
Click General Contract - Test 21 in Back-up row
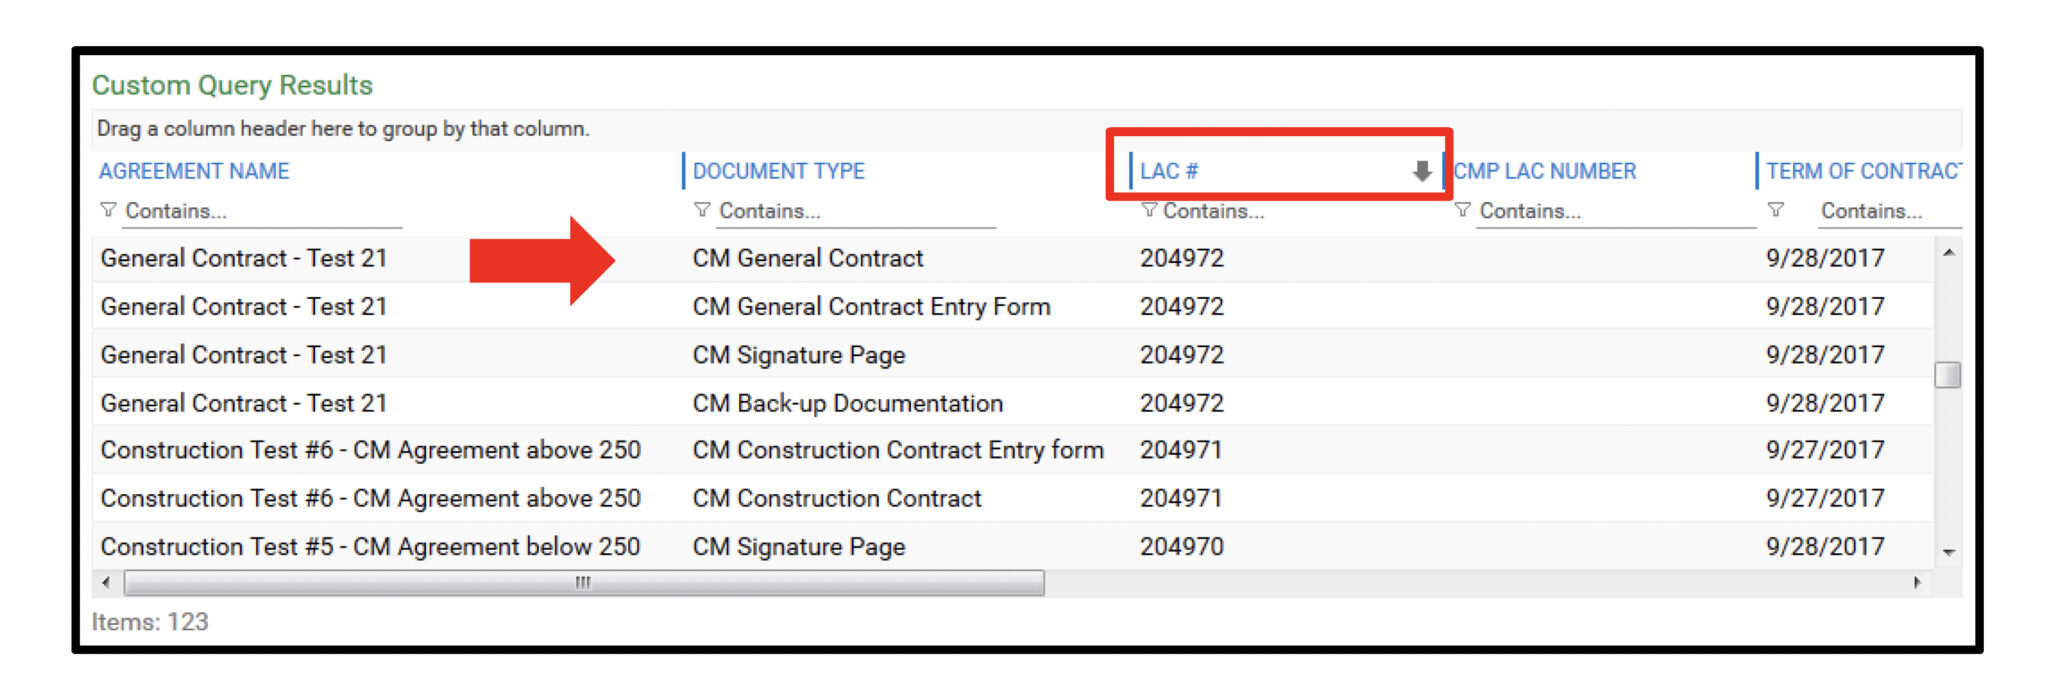(244, 403)
